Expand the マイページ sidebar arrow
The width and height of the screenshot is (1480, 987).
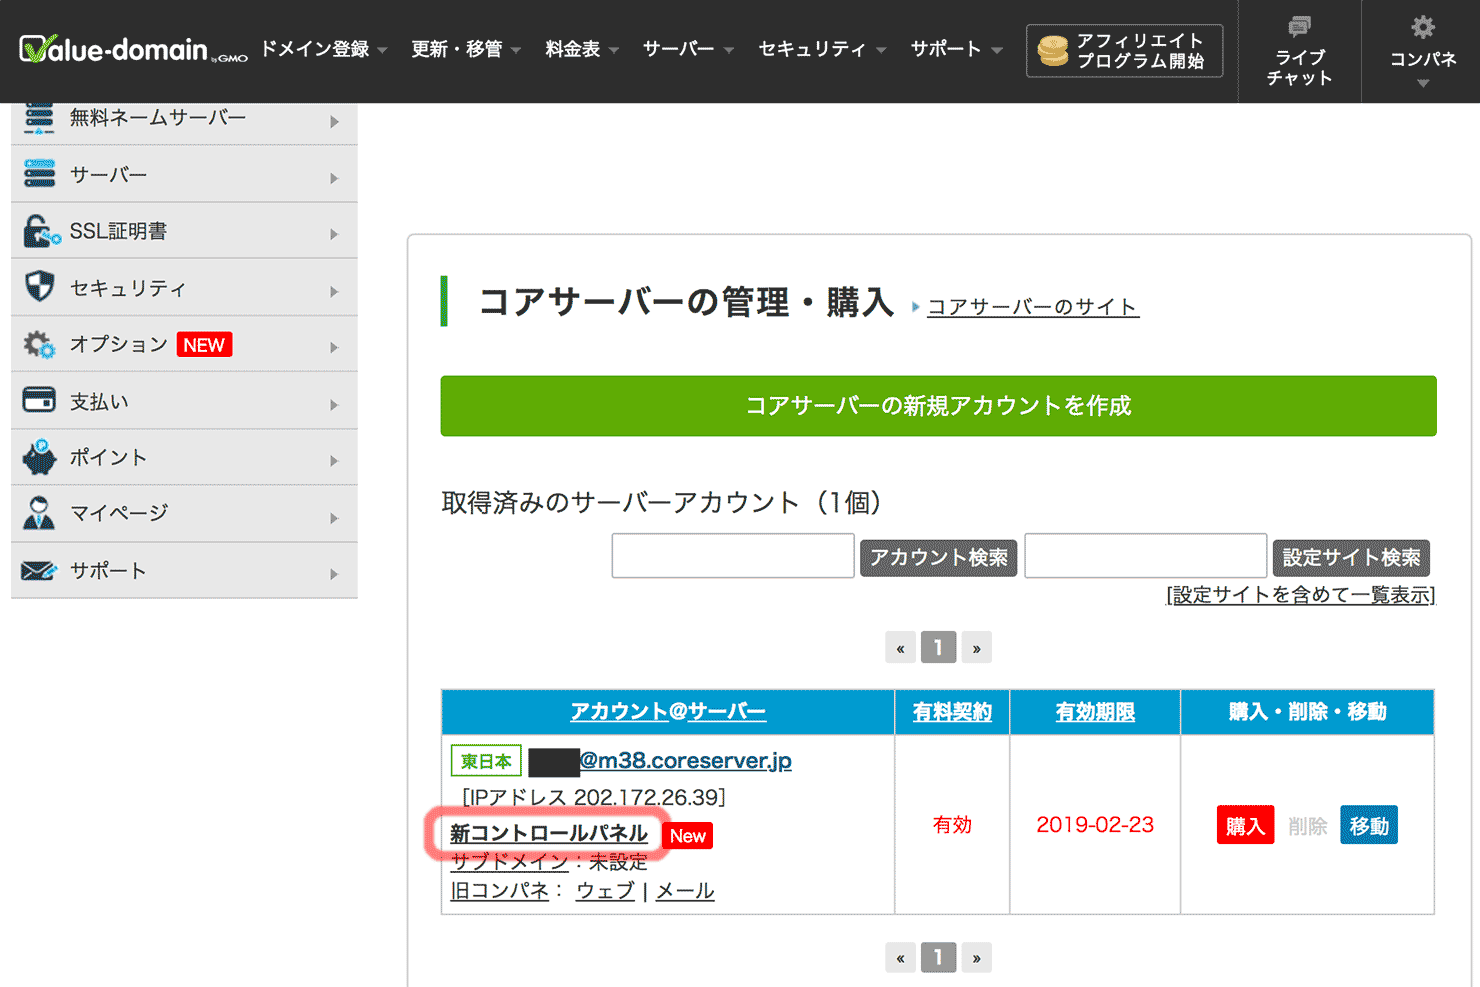point(334,517)
